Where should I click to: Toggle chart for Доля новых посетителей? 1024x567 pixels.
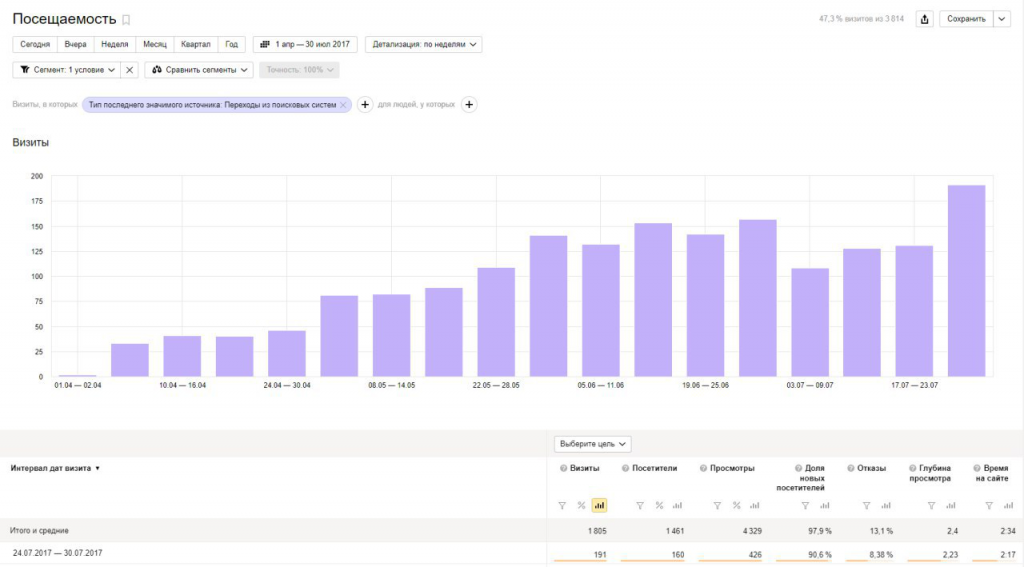click(x=824, y=506)
